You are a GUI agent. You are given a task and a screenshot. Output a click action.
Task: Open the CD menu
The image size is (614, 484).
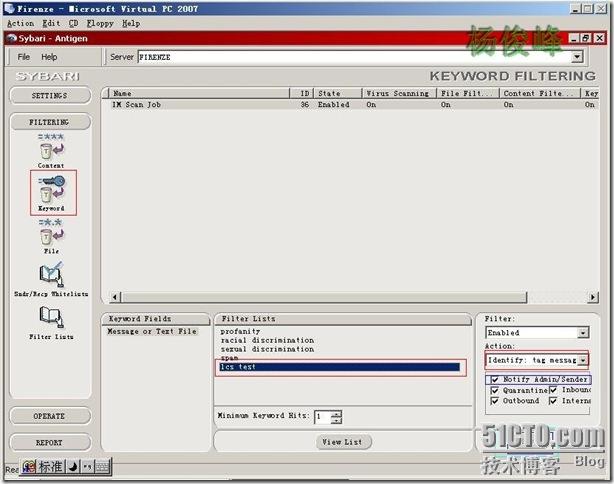tap(73, 23)
